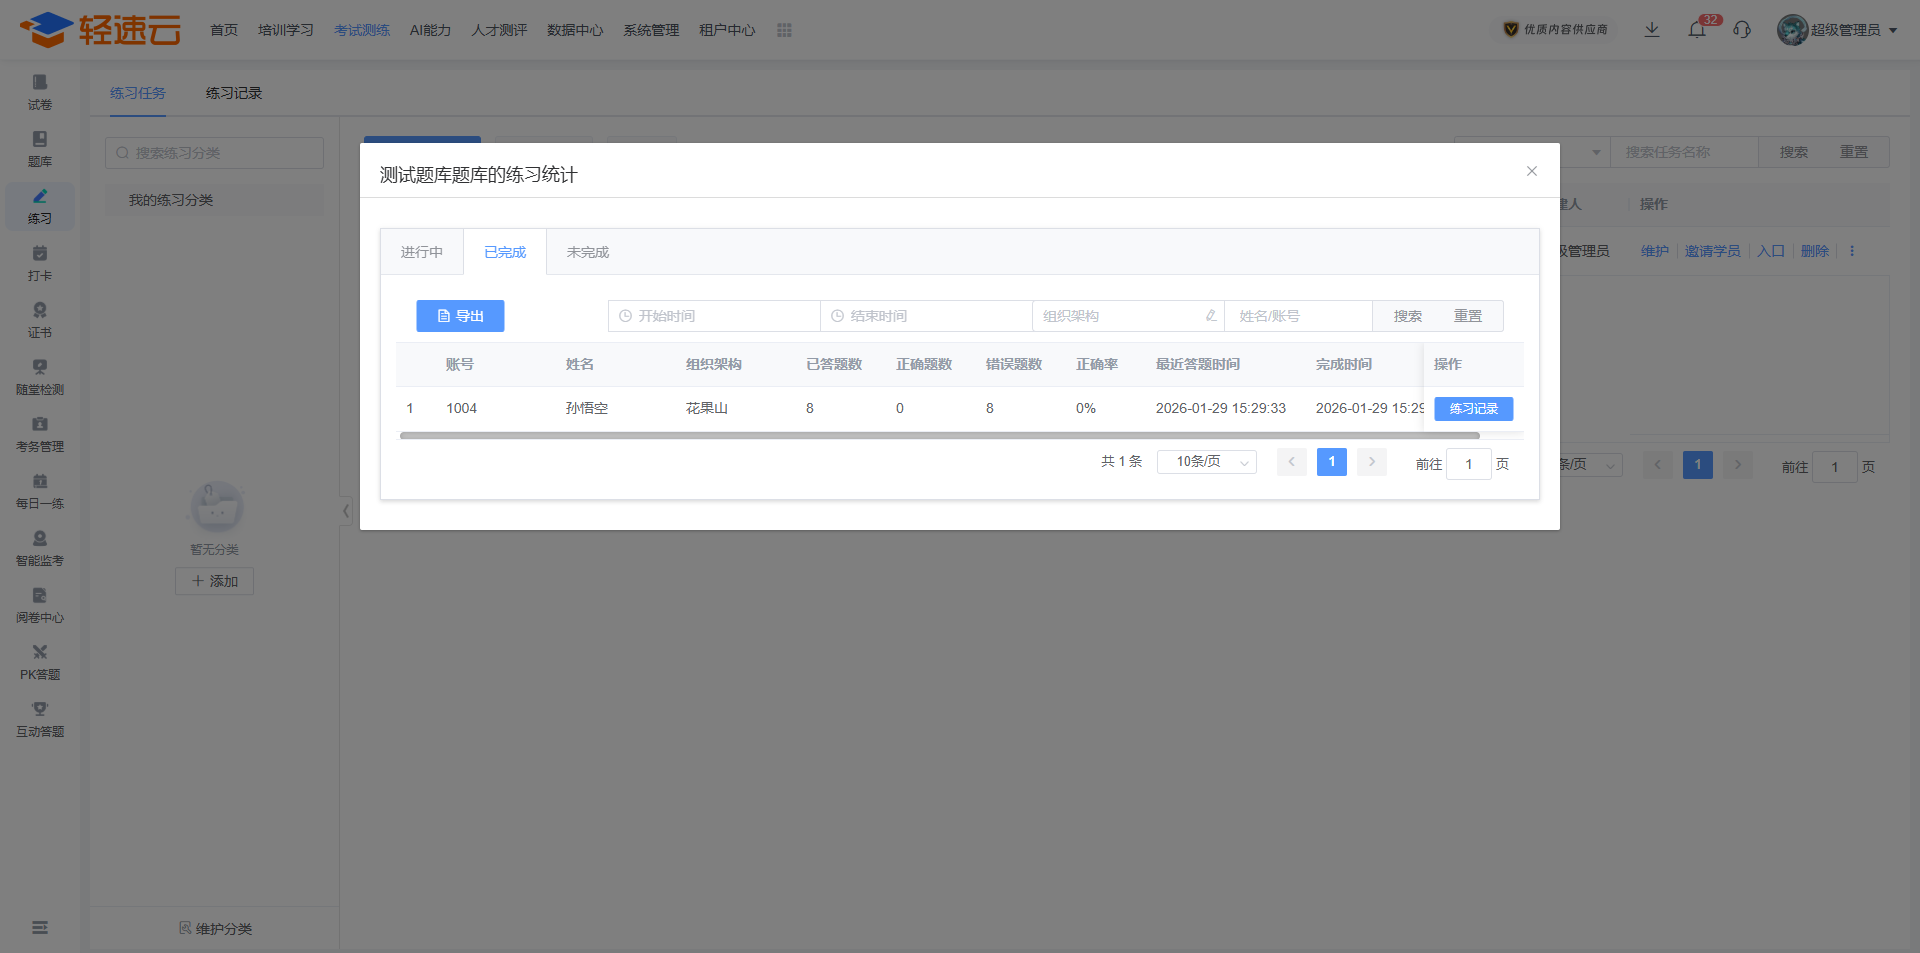The width and height of the screenshot is (1920, 953).
Task: Switch to the 进行中 tab
Action: coord(422,252)
